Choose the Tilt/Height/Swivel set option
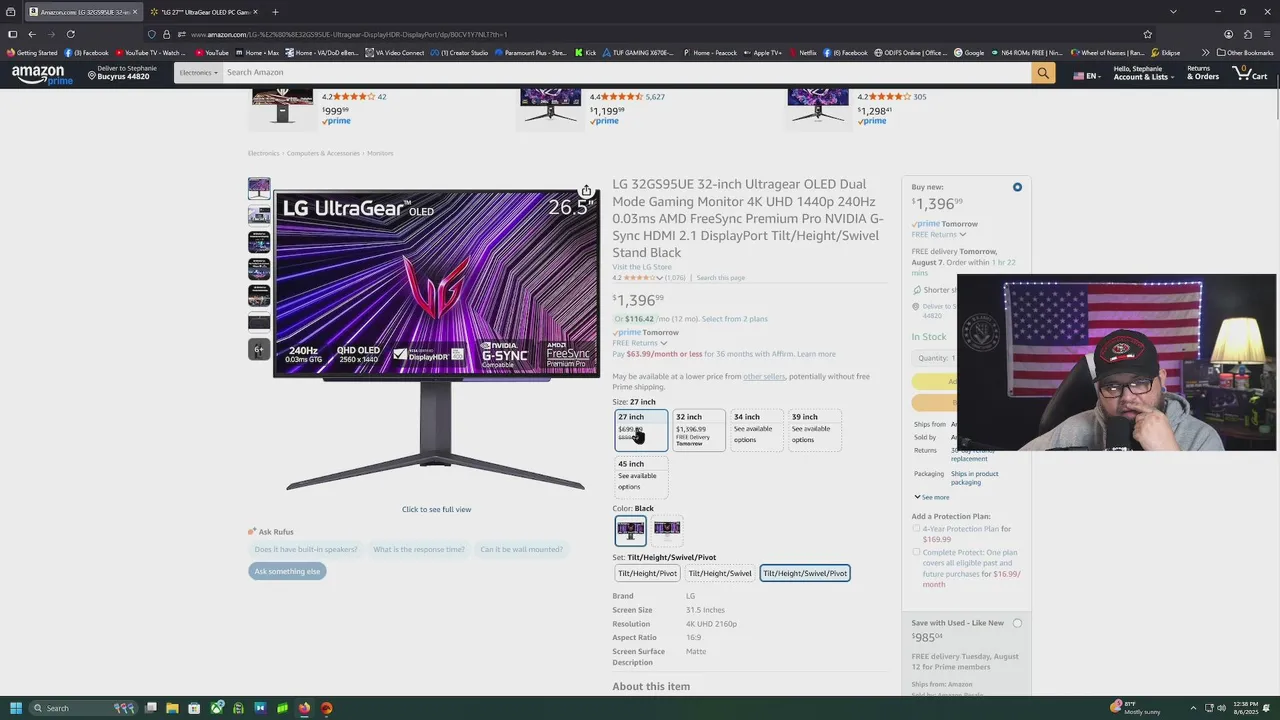 click(x=720, y=573)
